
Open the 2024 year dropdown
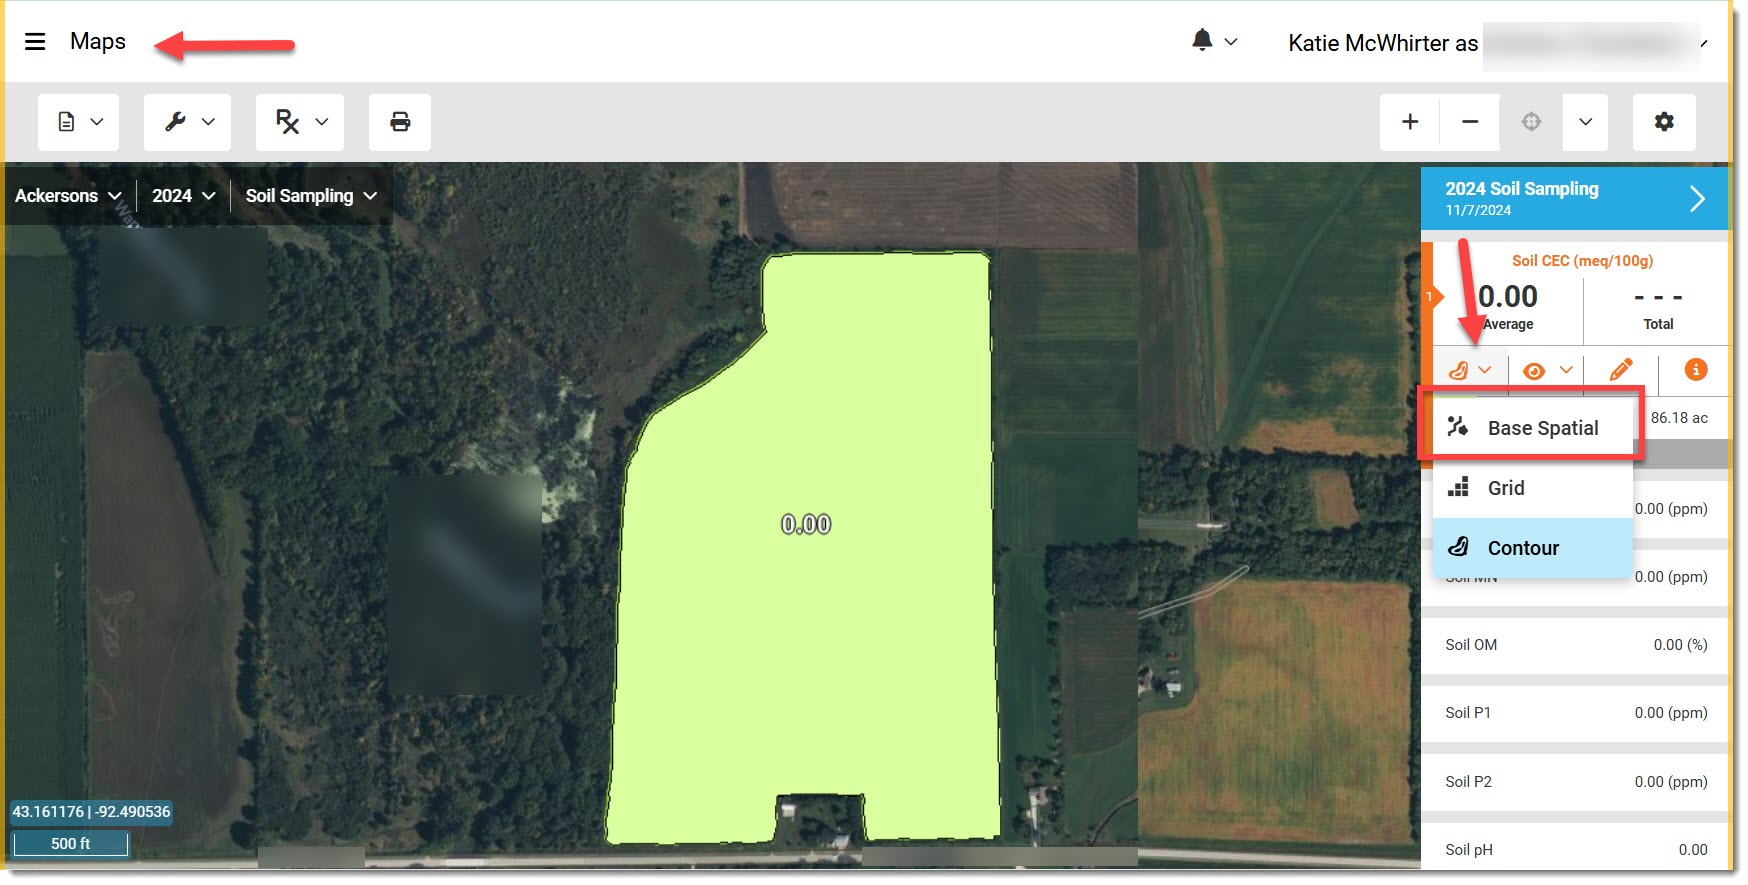point(183,196)
